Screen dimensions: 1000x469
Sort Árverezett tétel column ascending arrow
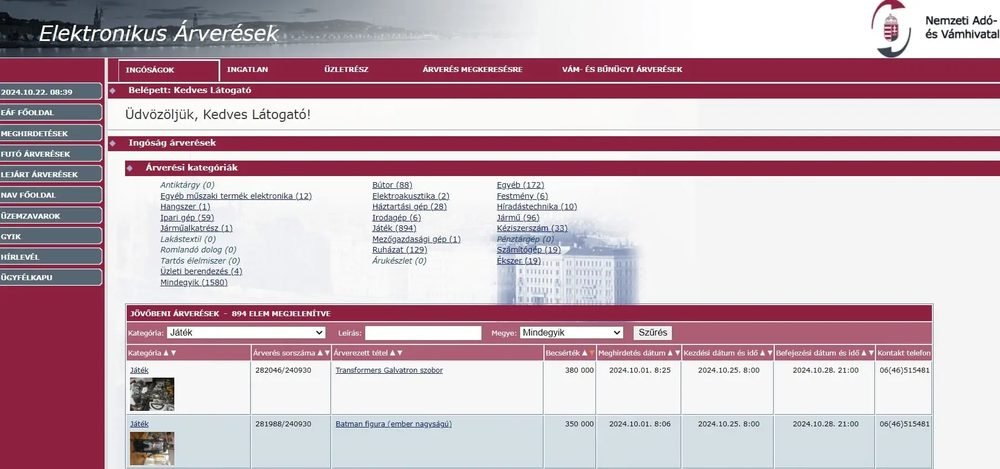392,353
